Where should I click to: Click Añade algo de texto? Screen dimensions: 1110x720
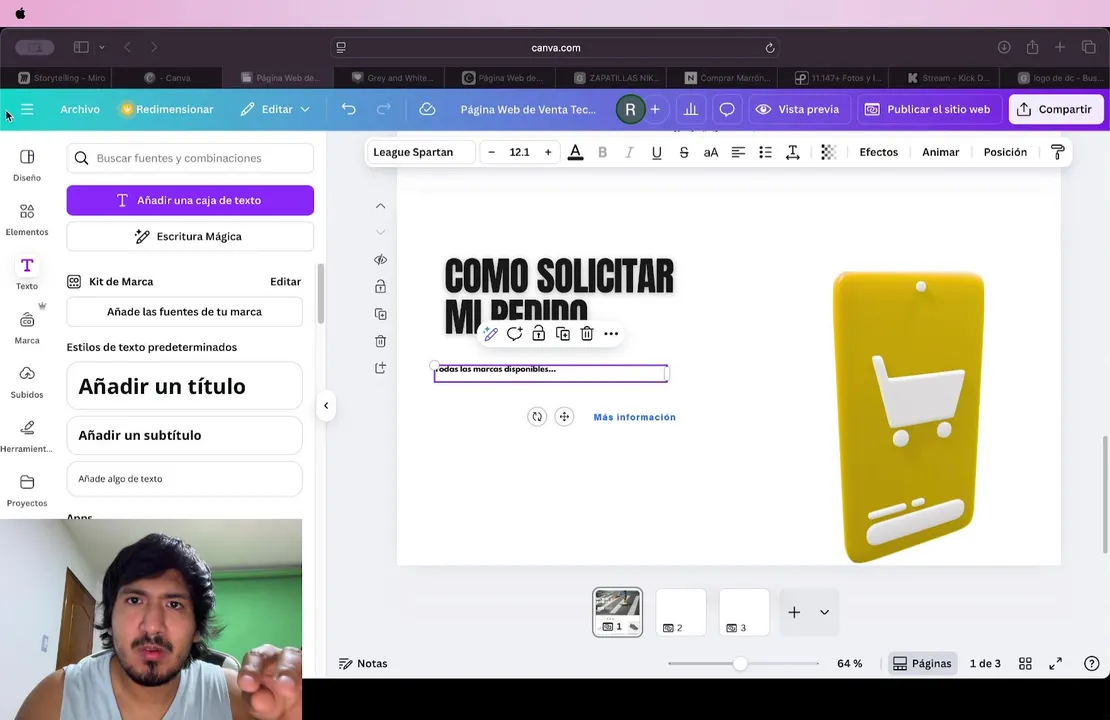(x=184, y=479)
